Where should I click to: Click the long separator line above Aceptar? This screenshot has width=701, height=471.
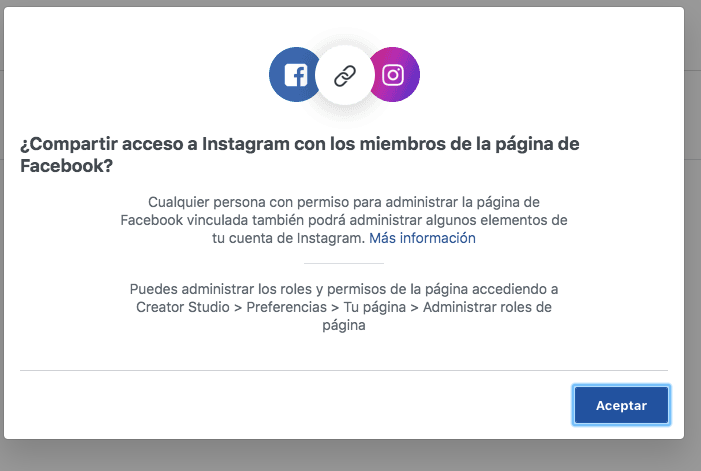click(x=344, y=370)
